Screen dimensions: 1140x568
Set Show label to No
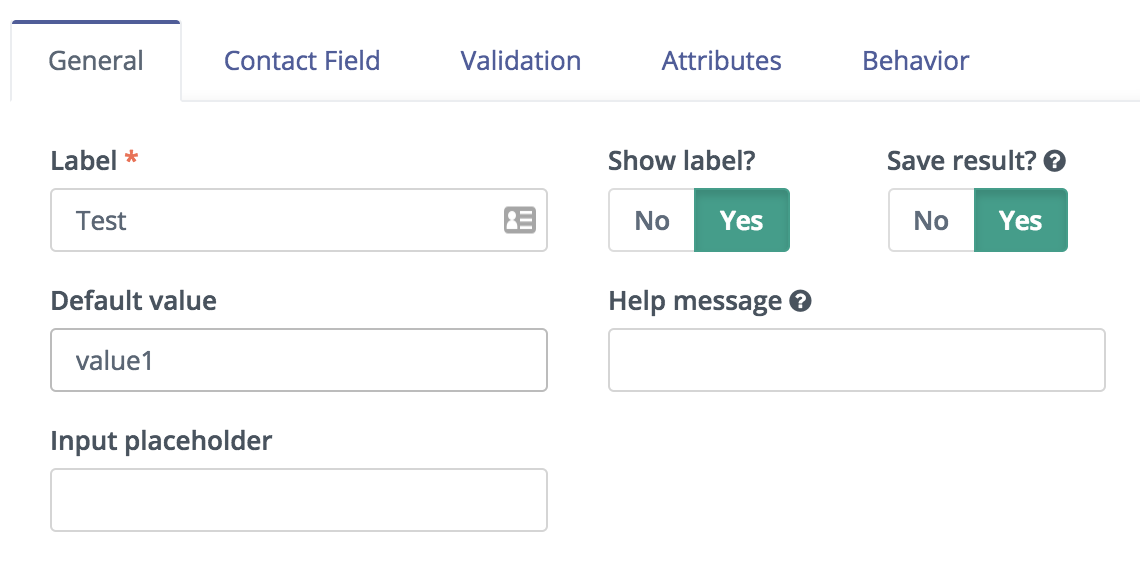pyautogui.click(x=651, y=220)
